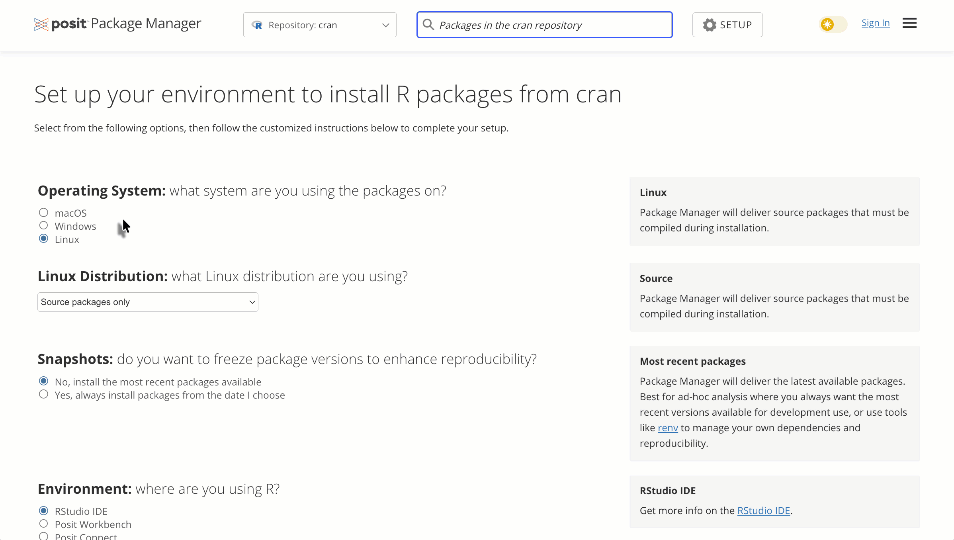Image resolution: width=954 pixels, height=540 pixels.
Task: Select the Linux radio button
Action: [43, 239]
